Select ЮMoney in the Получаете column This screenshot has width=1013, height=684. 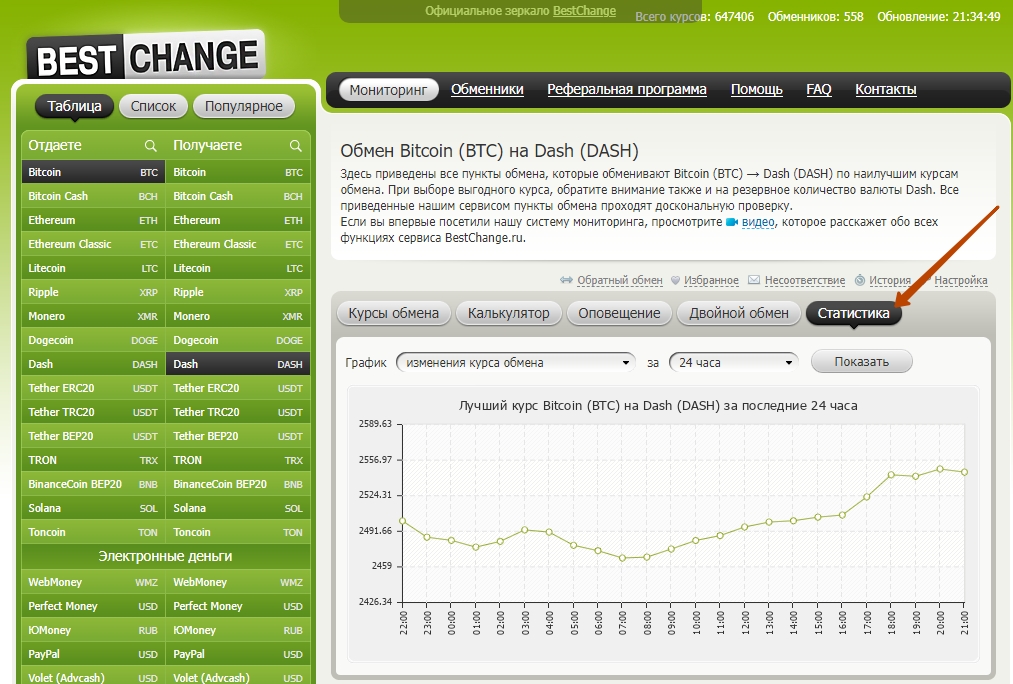click(x=238, y=630)
